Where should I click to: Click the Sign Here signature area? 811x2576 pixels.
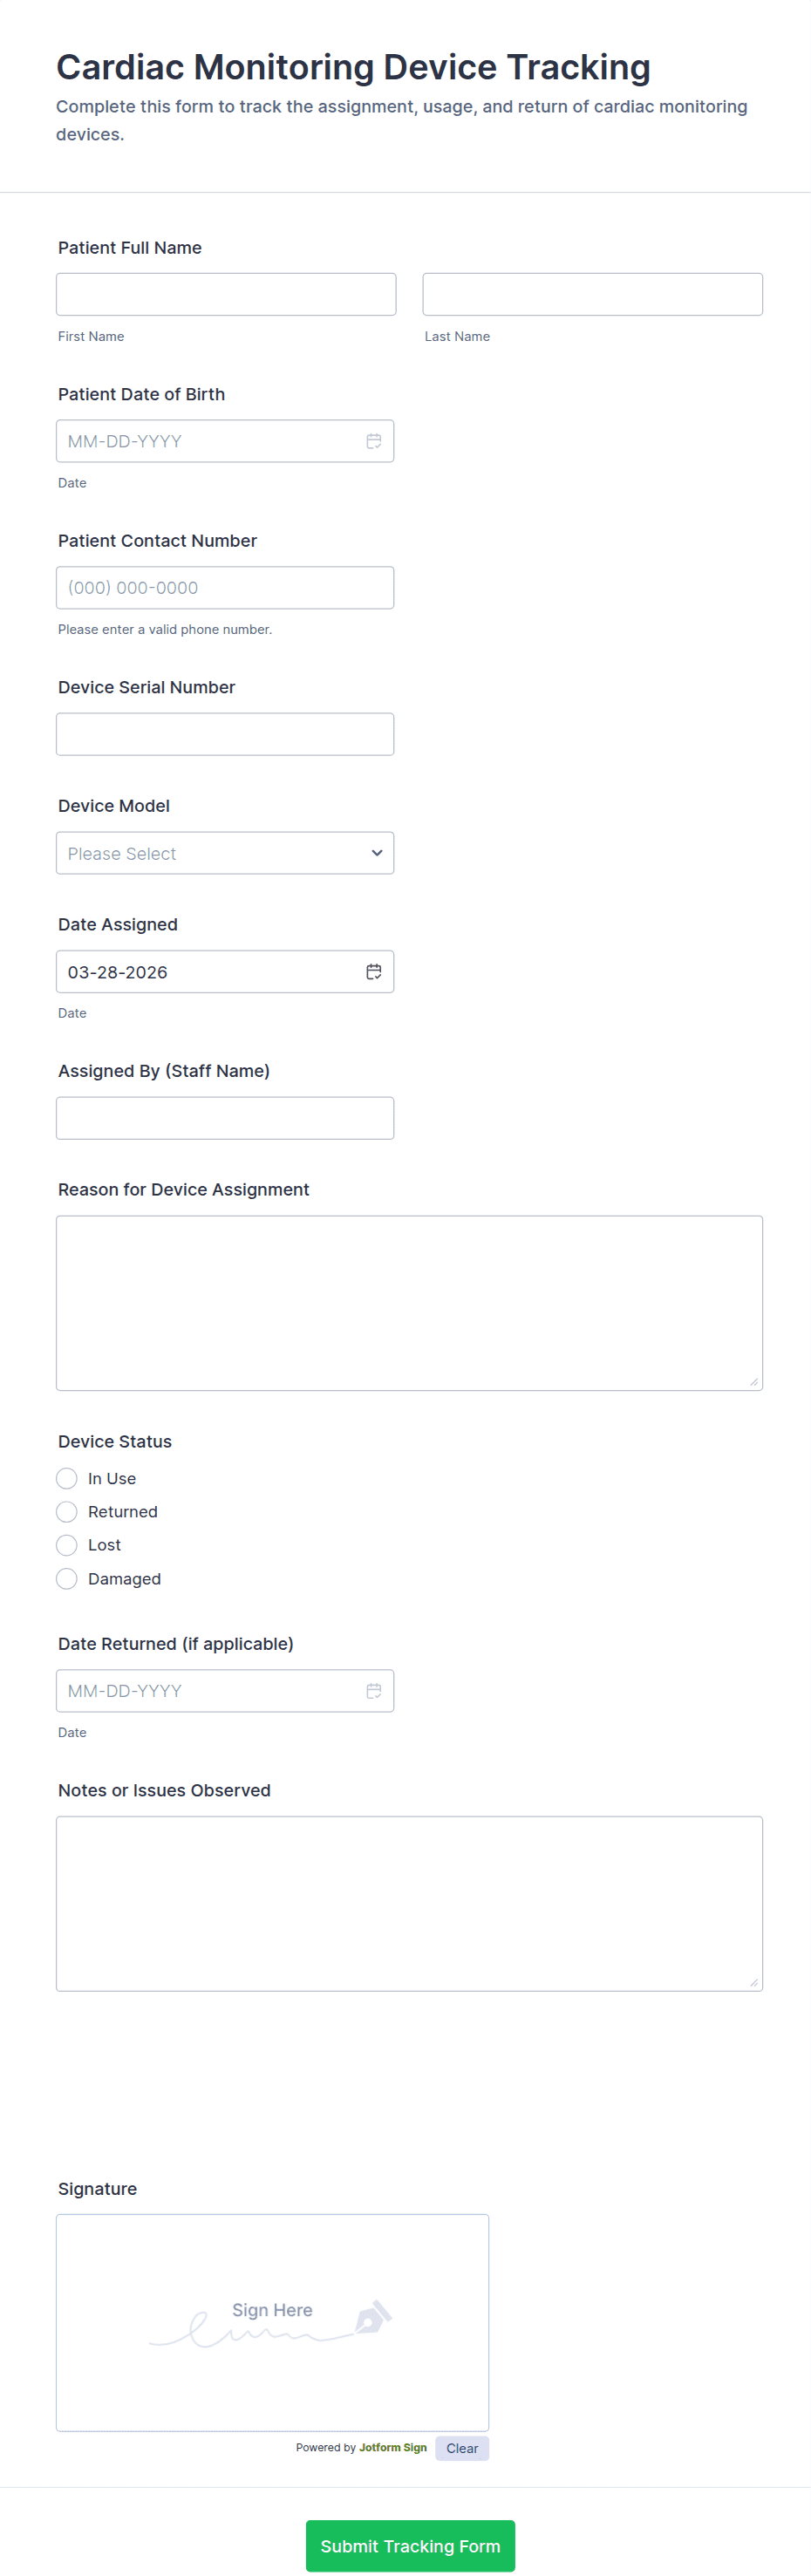coord(272,2323)
